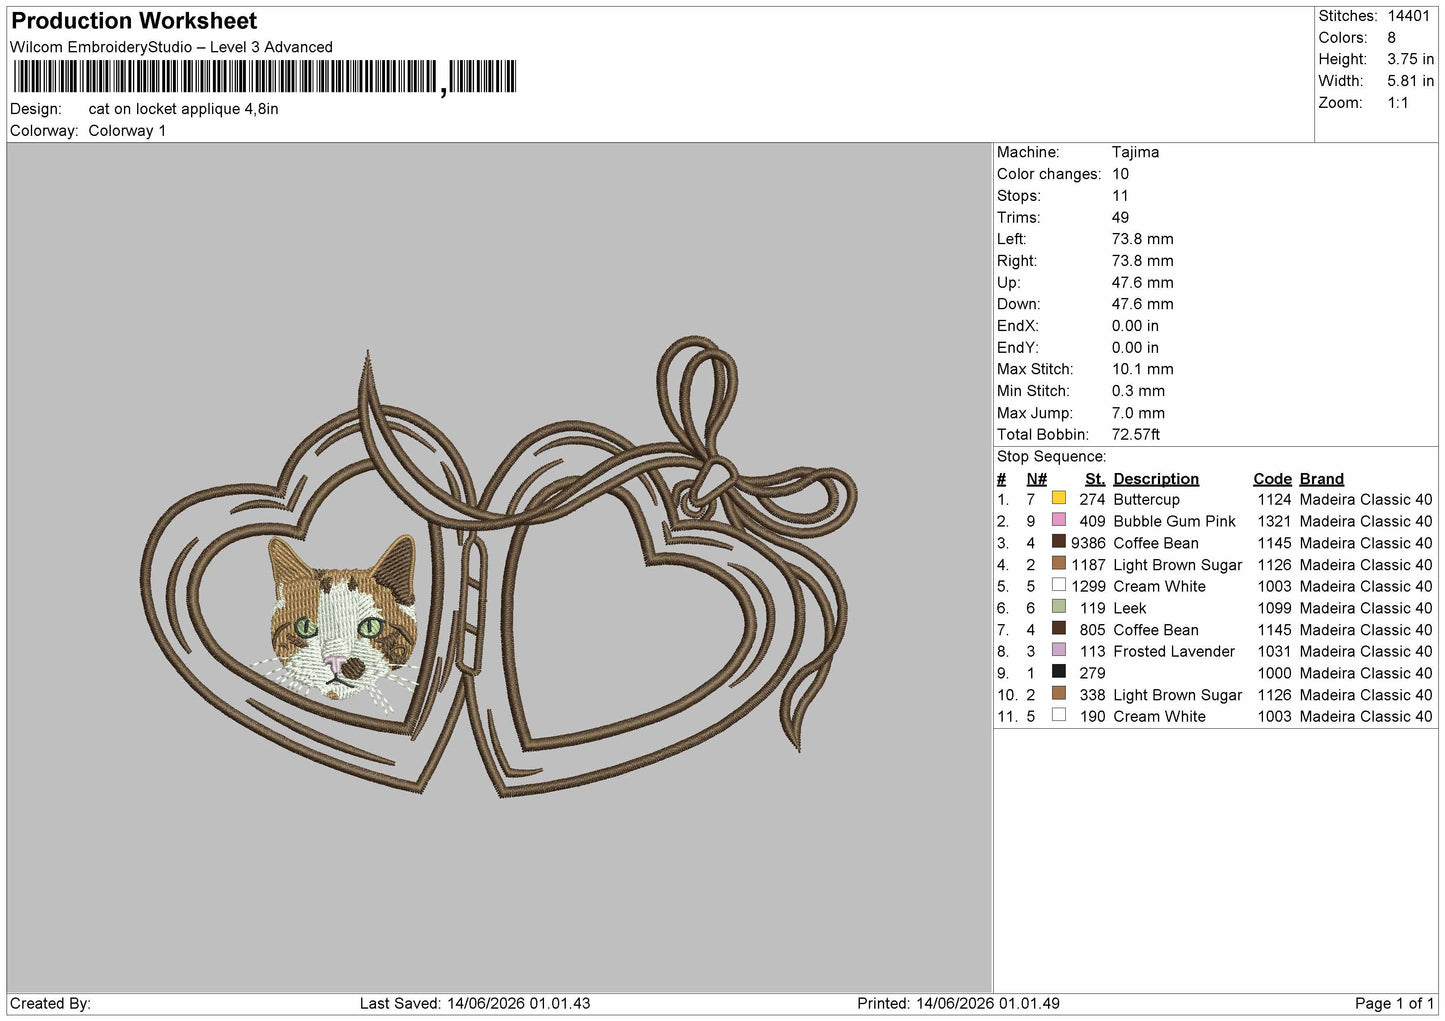Click the 'Colorway 1' value

click(127, 131)
